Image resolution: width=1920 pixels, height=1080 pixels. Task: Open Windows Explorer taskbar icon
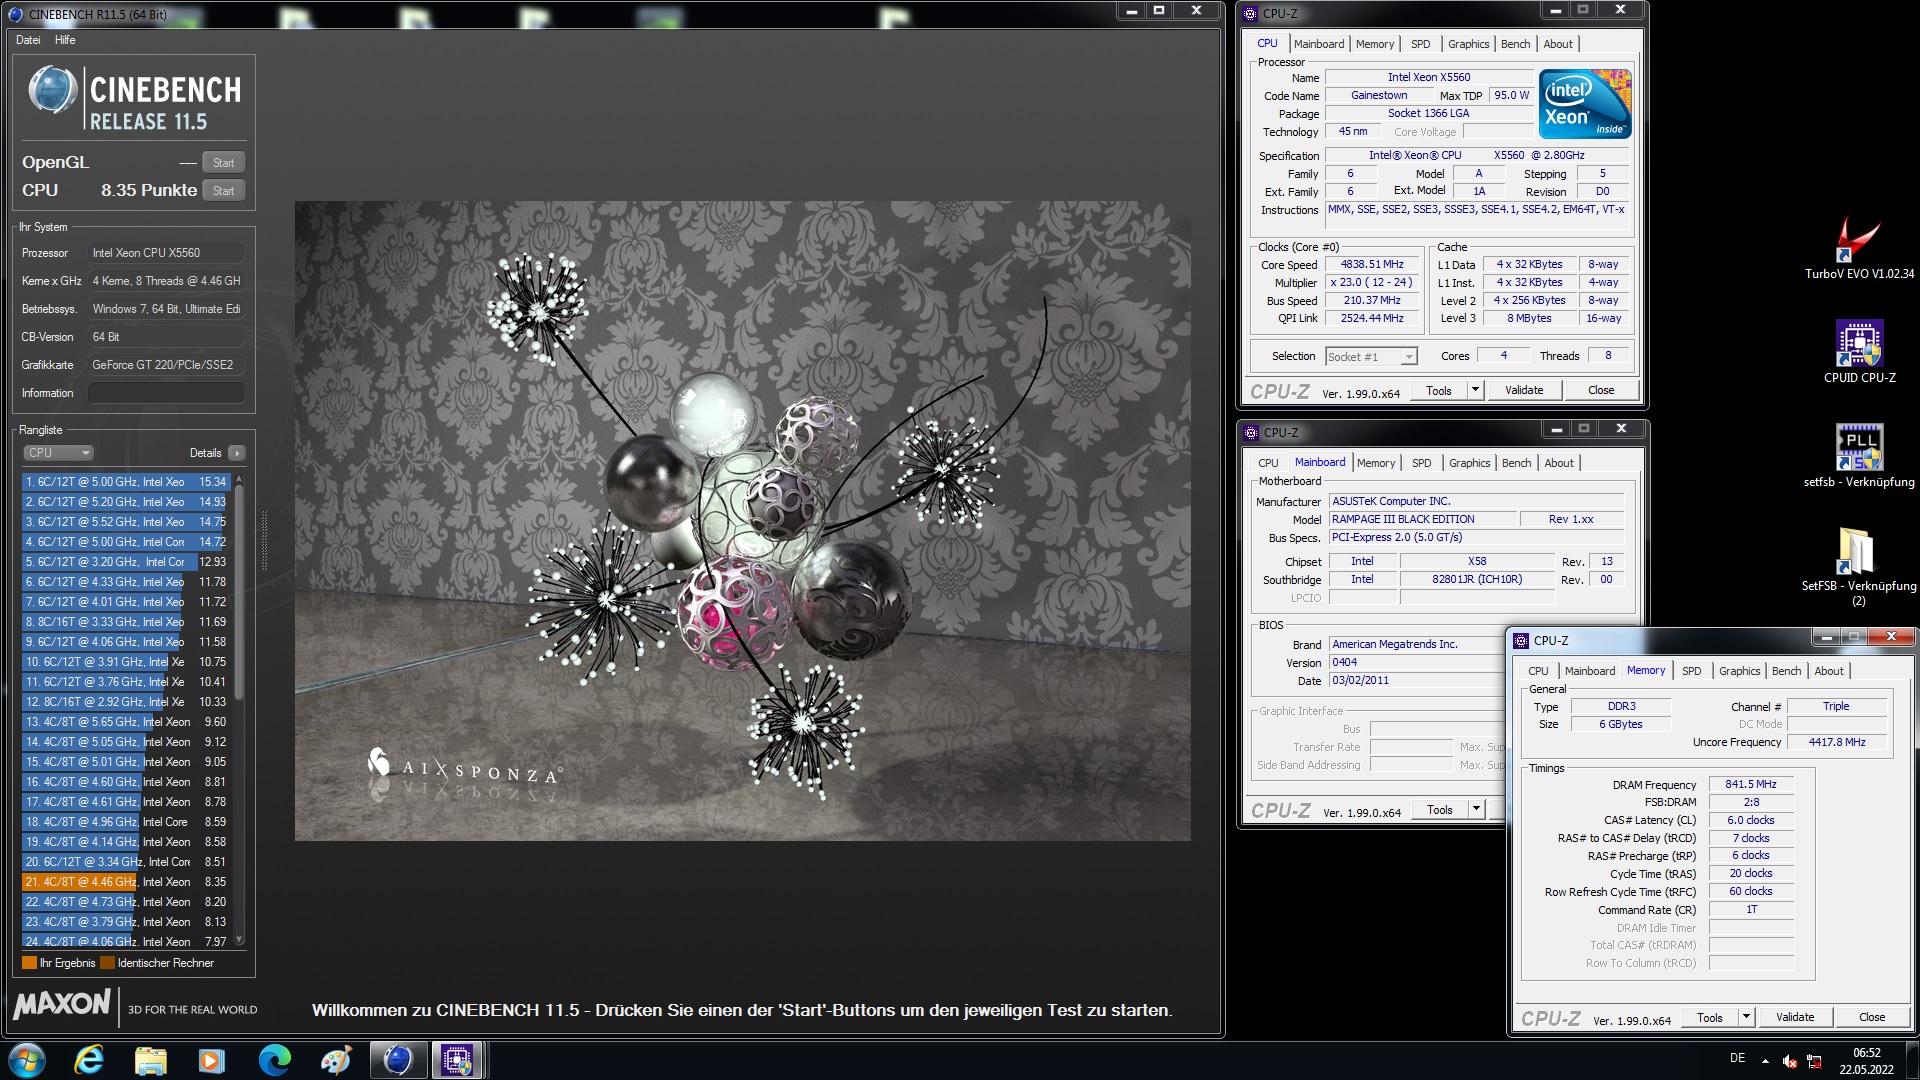click(150, 1060)
